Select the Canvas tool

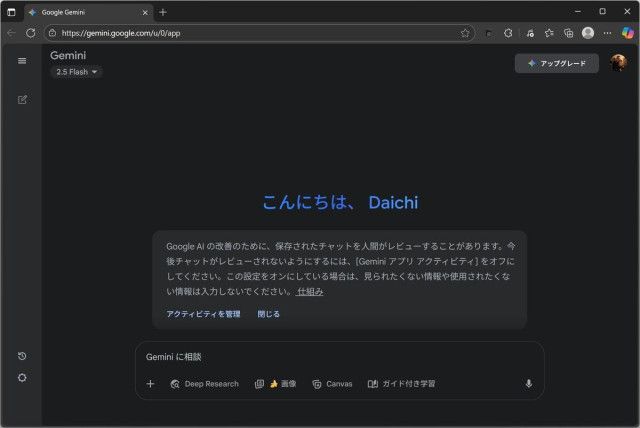332,384
